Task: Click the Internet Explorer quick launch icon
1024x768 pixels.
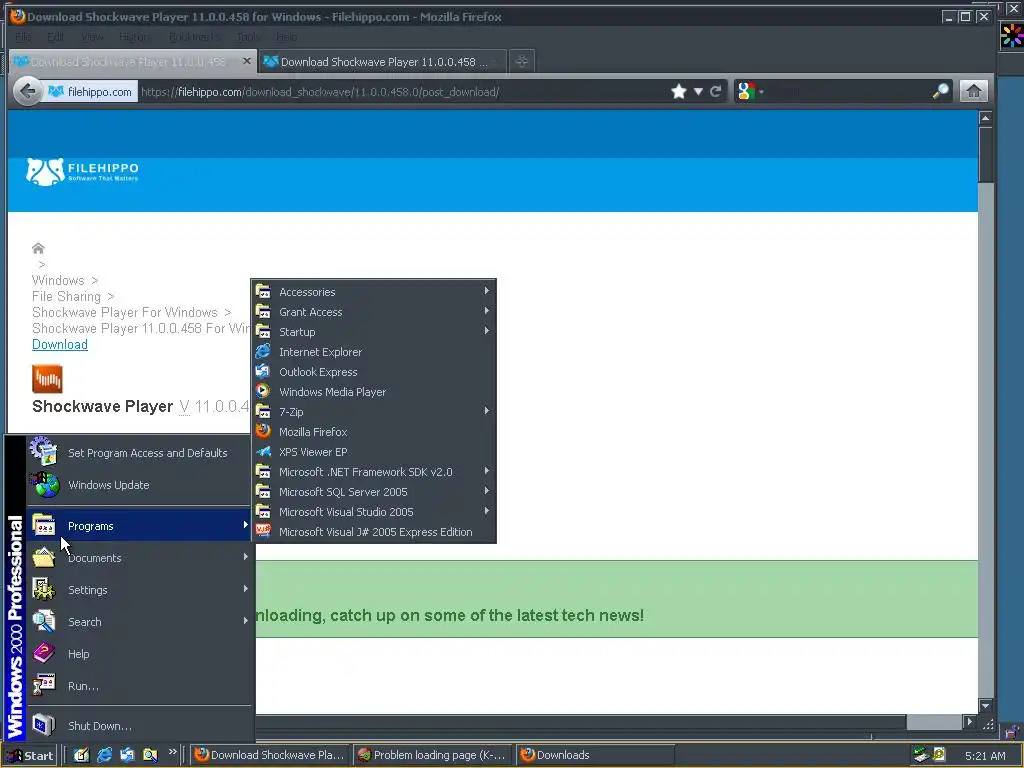Action: point(104,755)
